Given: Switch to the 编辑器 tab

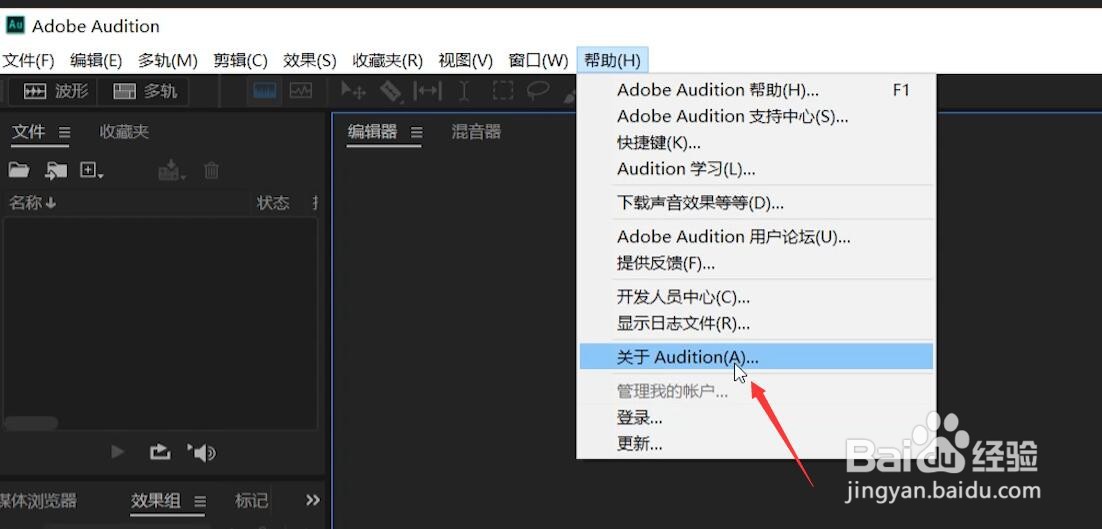Looking at the screenshot, I should (372, 131).
